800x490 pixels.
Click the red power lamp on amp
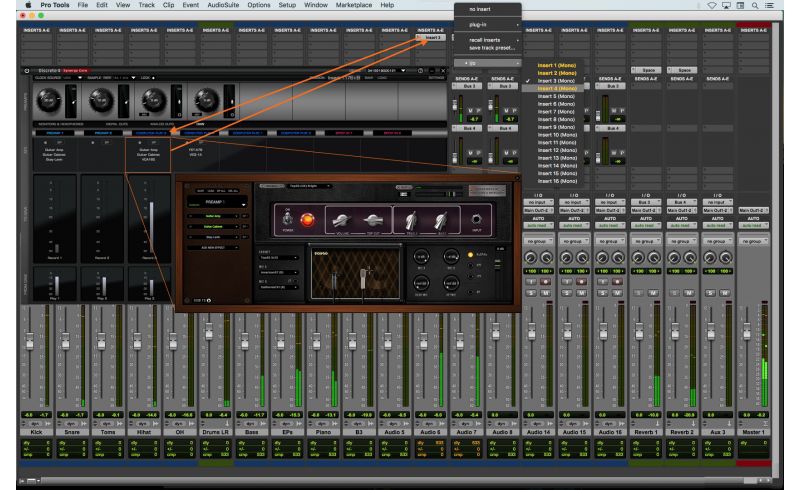point(307,220)
